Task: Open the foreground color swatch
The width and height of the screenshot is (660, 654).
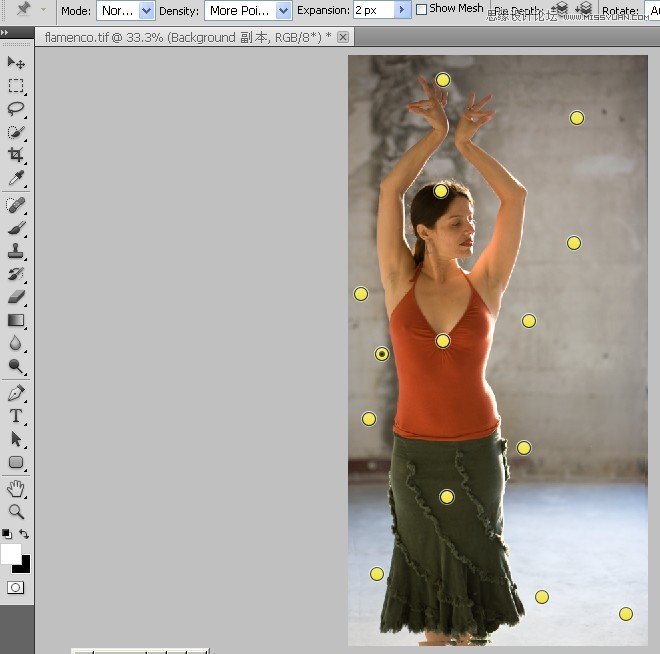Action: tap(10, 553)
